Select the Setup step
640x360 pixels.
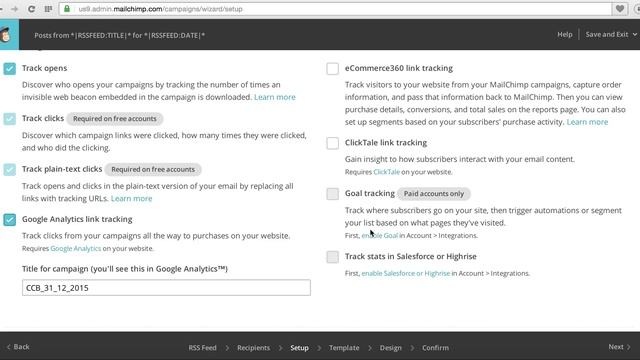tap(299, 348)
